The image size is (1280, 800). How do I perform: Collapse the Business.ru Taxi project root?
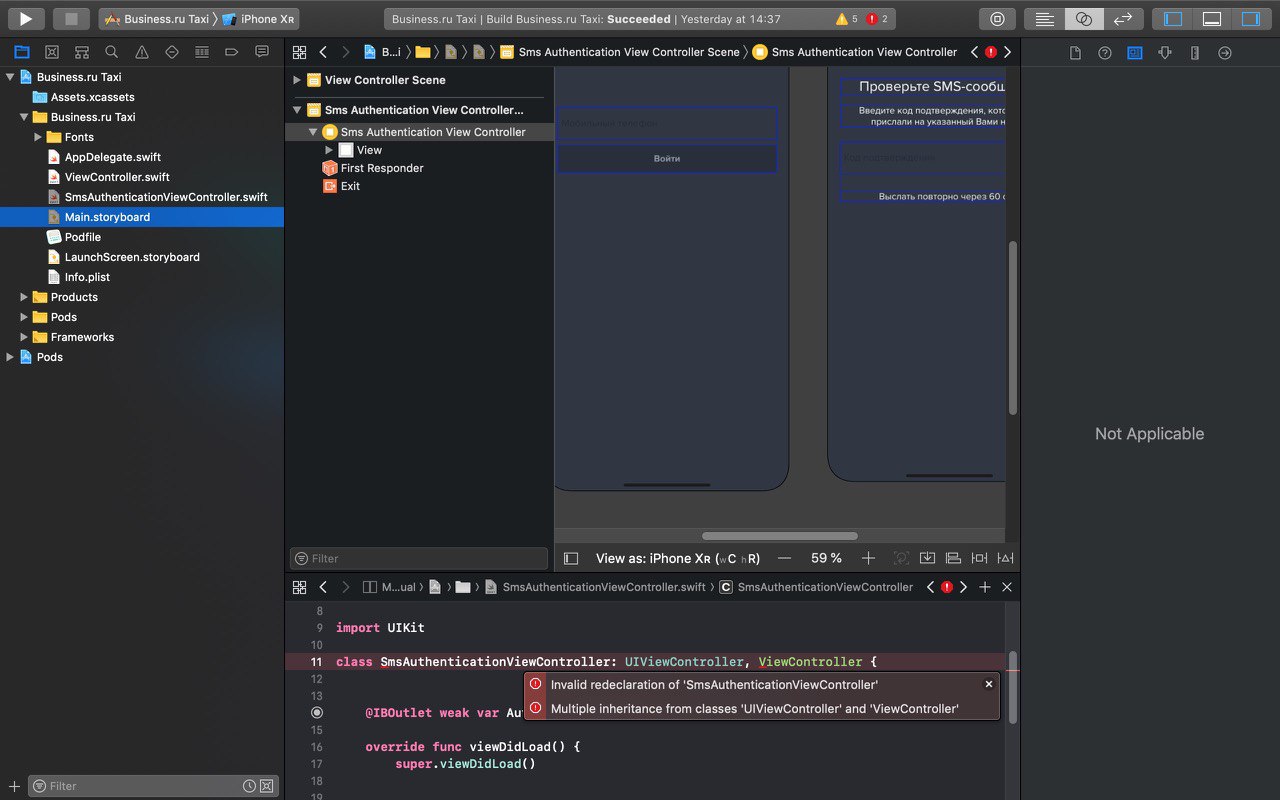[x=10, y=77]
